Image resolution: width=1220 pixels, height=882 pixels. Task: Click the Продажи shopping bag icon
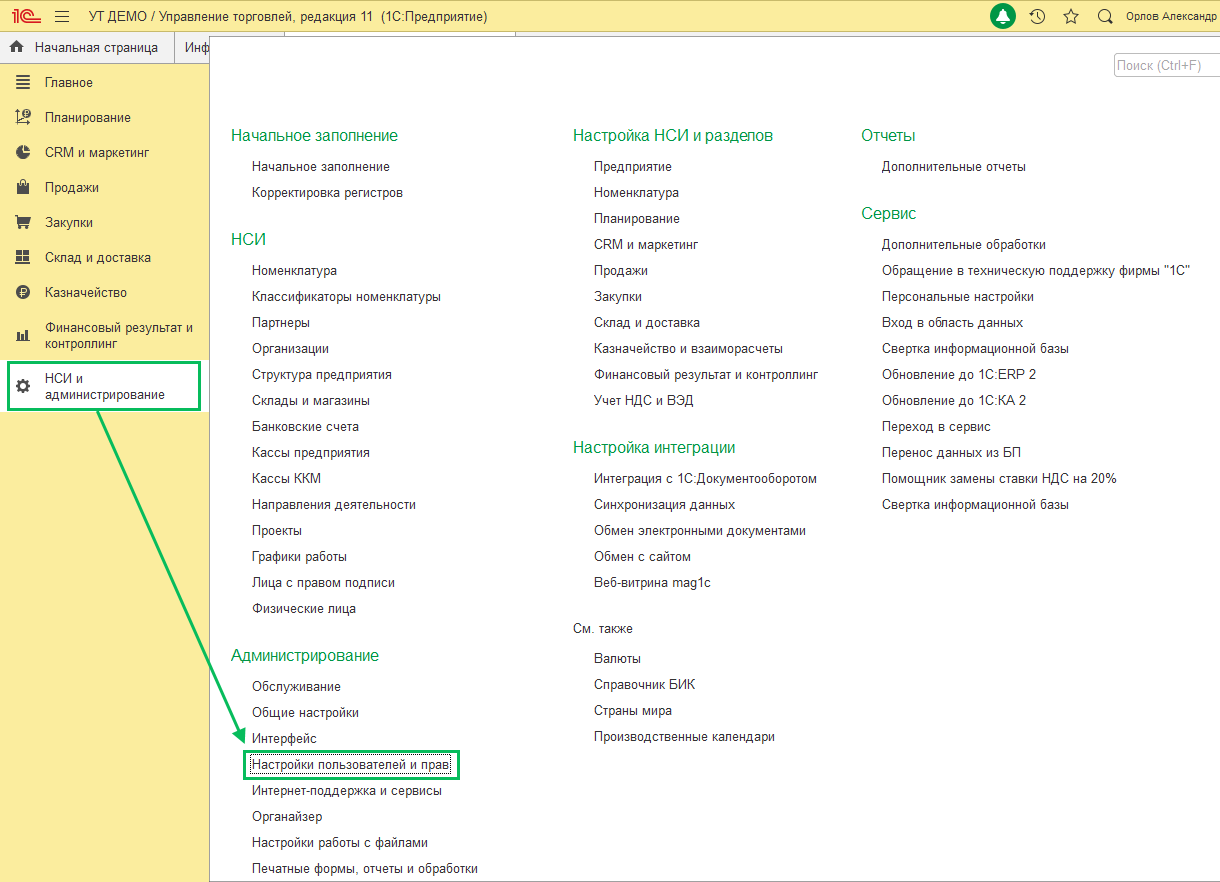(x=23, y=187)
